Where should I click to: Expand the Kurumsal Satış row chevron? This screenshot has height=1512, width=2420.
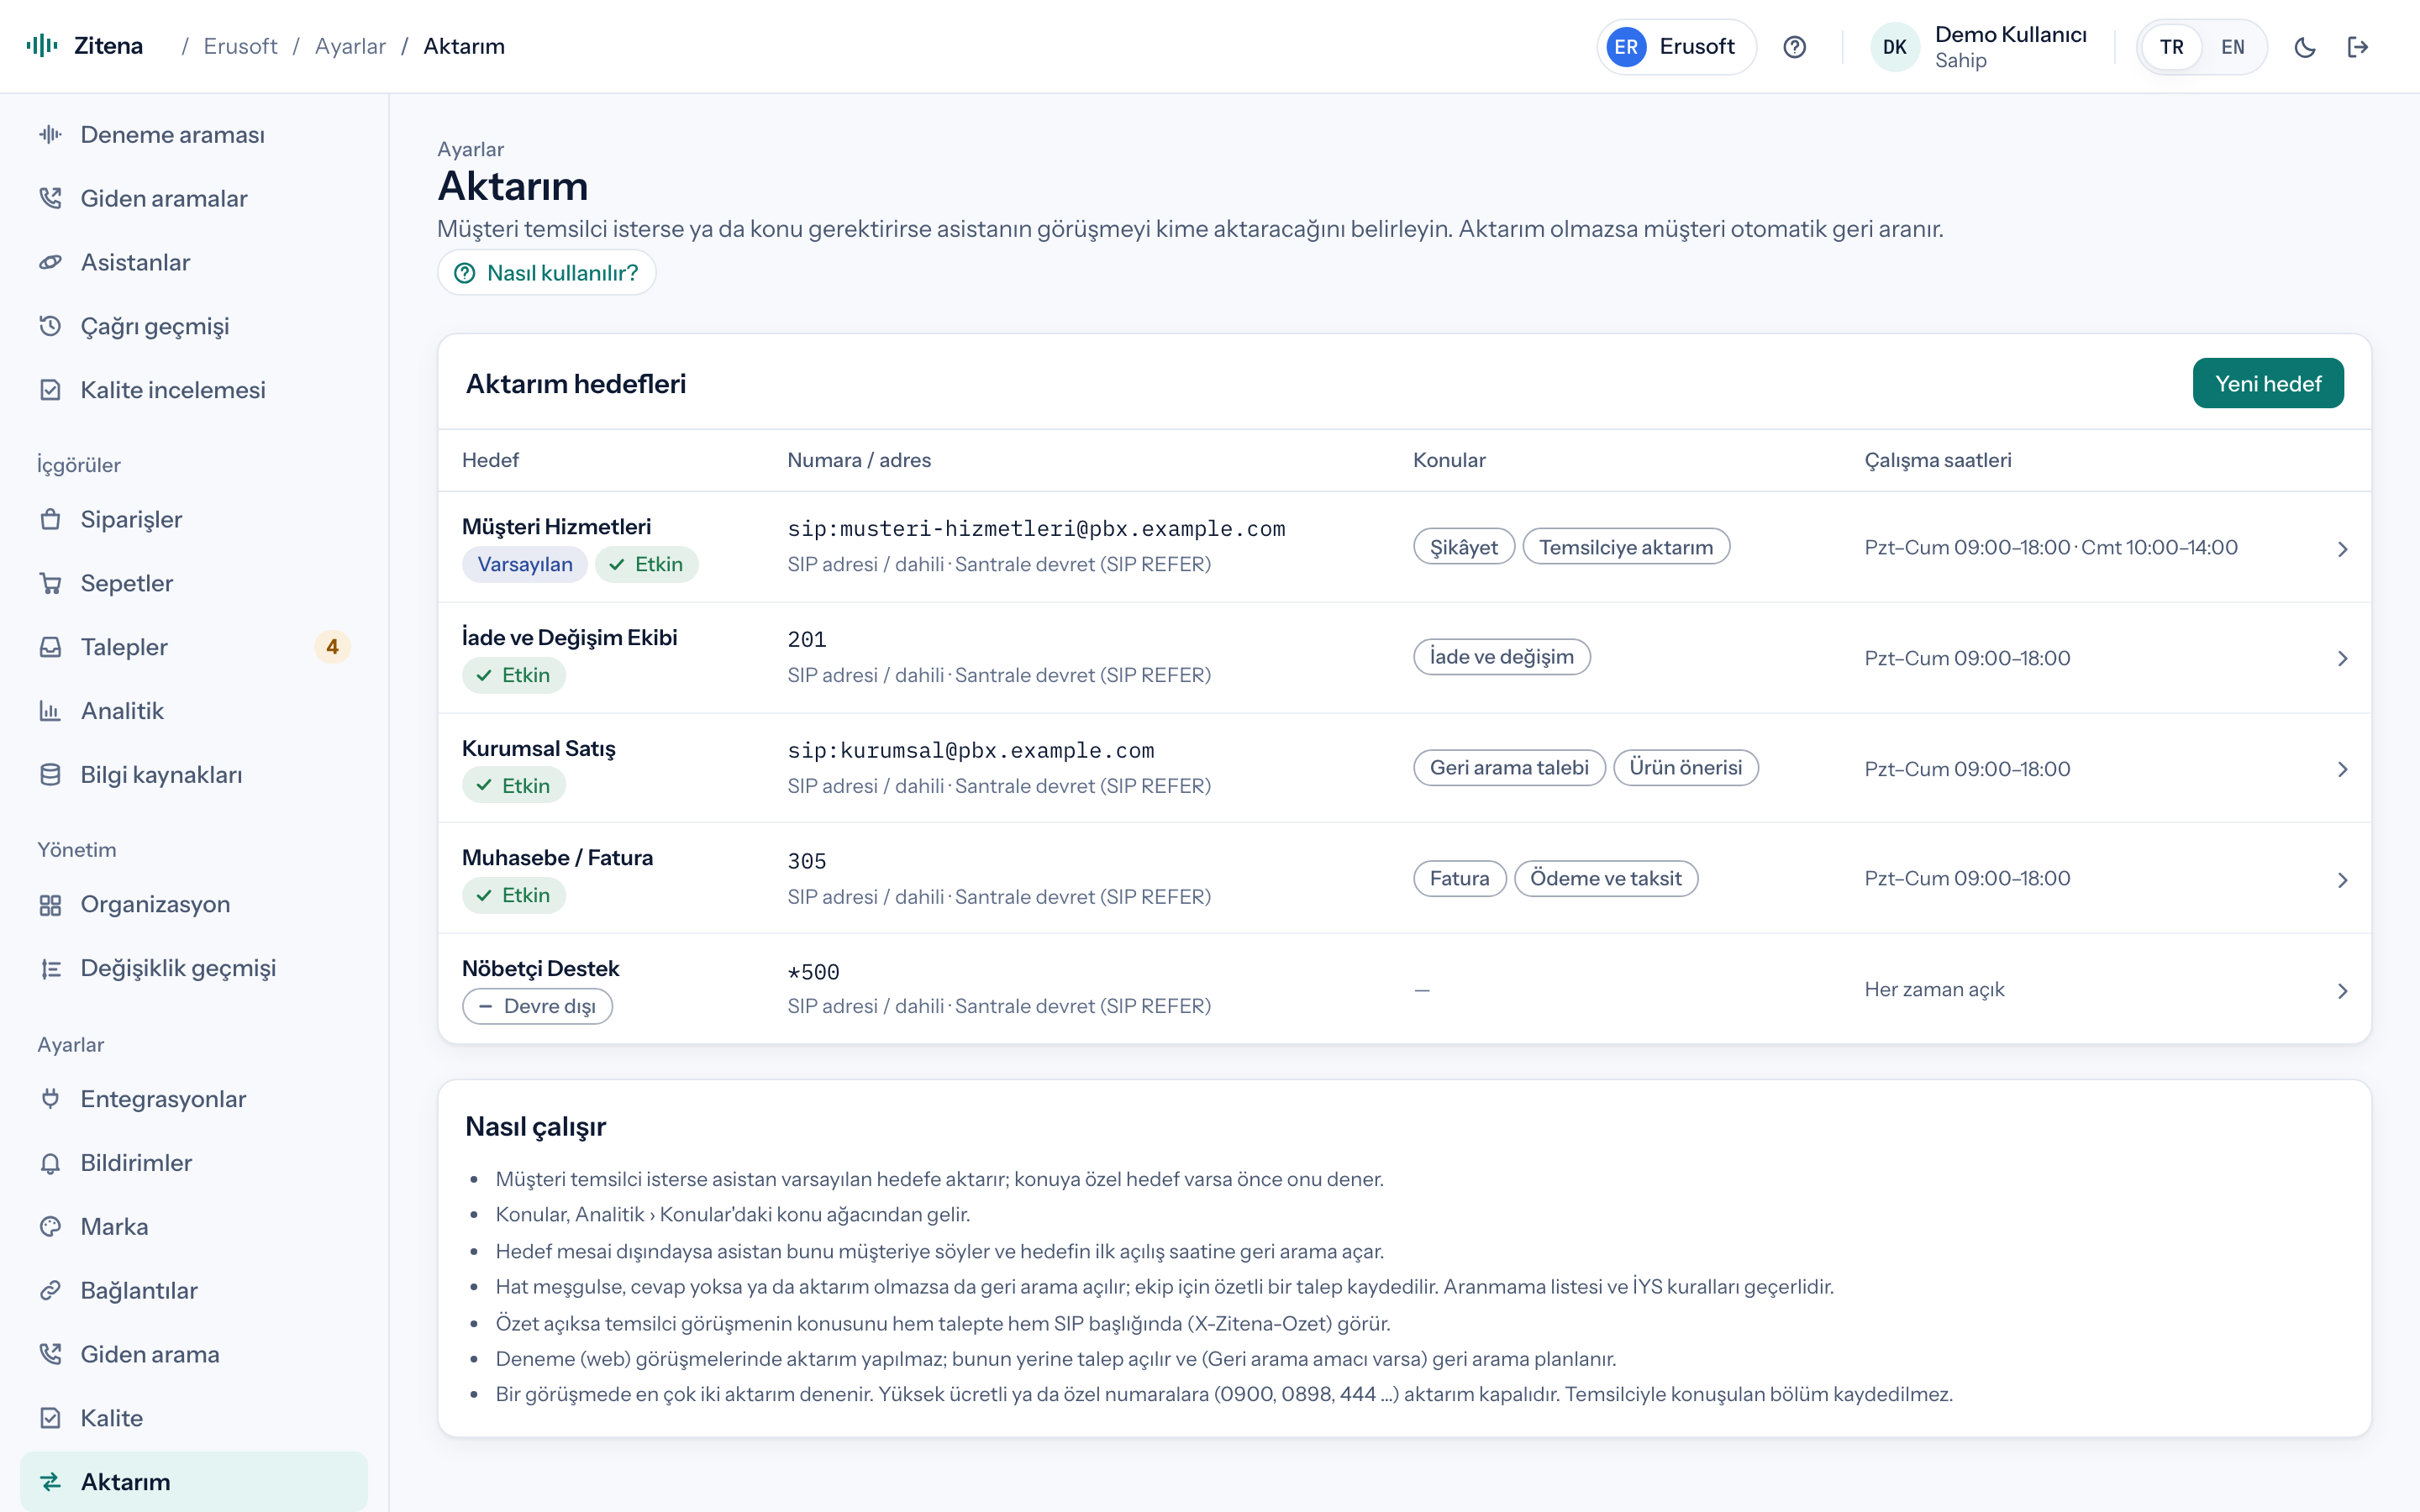[2342, 769]
